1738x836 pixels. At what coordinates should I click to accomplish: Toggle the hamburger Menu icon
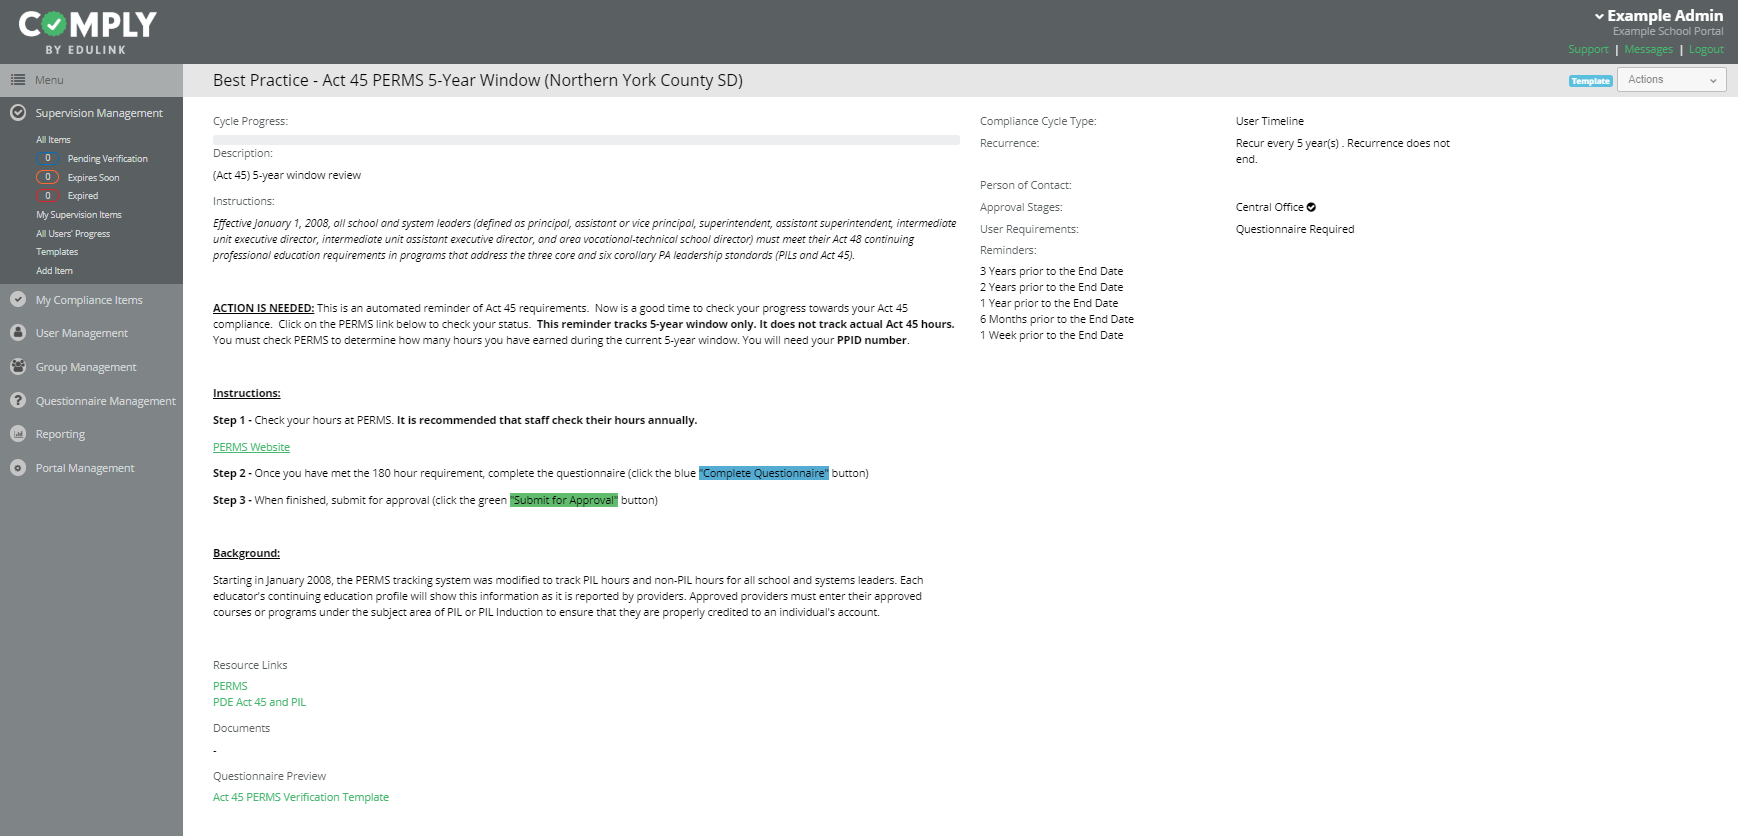pyautogui.click(x=17, y=80)
